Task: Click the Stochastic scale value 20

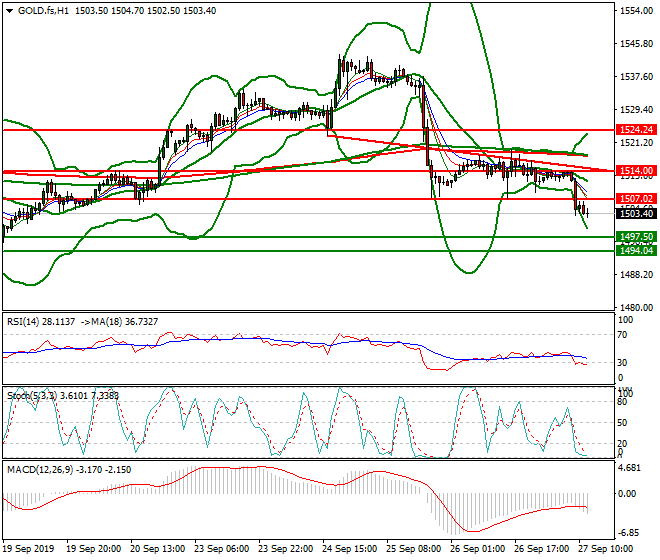Action: coord(622,443)
